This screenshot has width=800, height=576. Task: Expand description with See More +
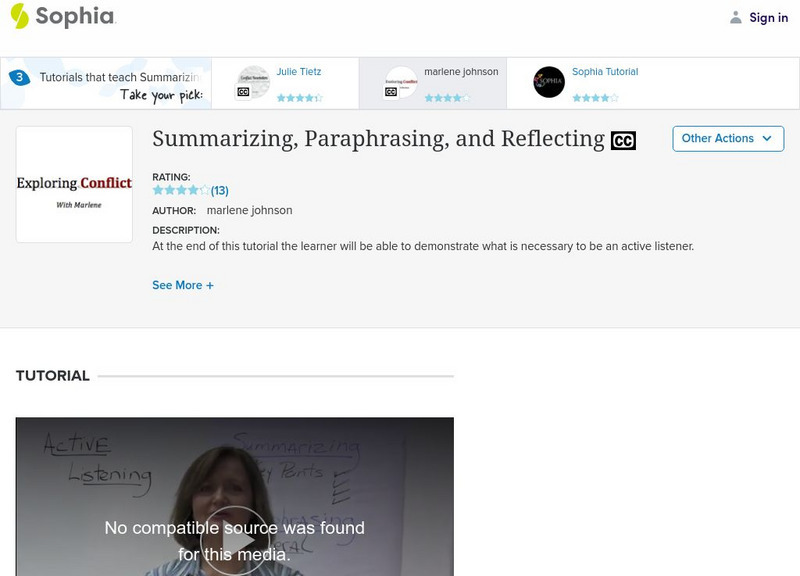(183, 285)
